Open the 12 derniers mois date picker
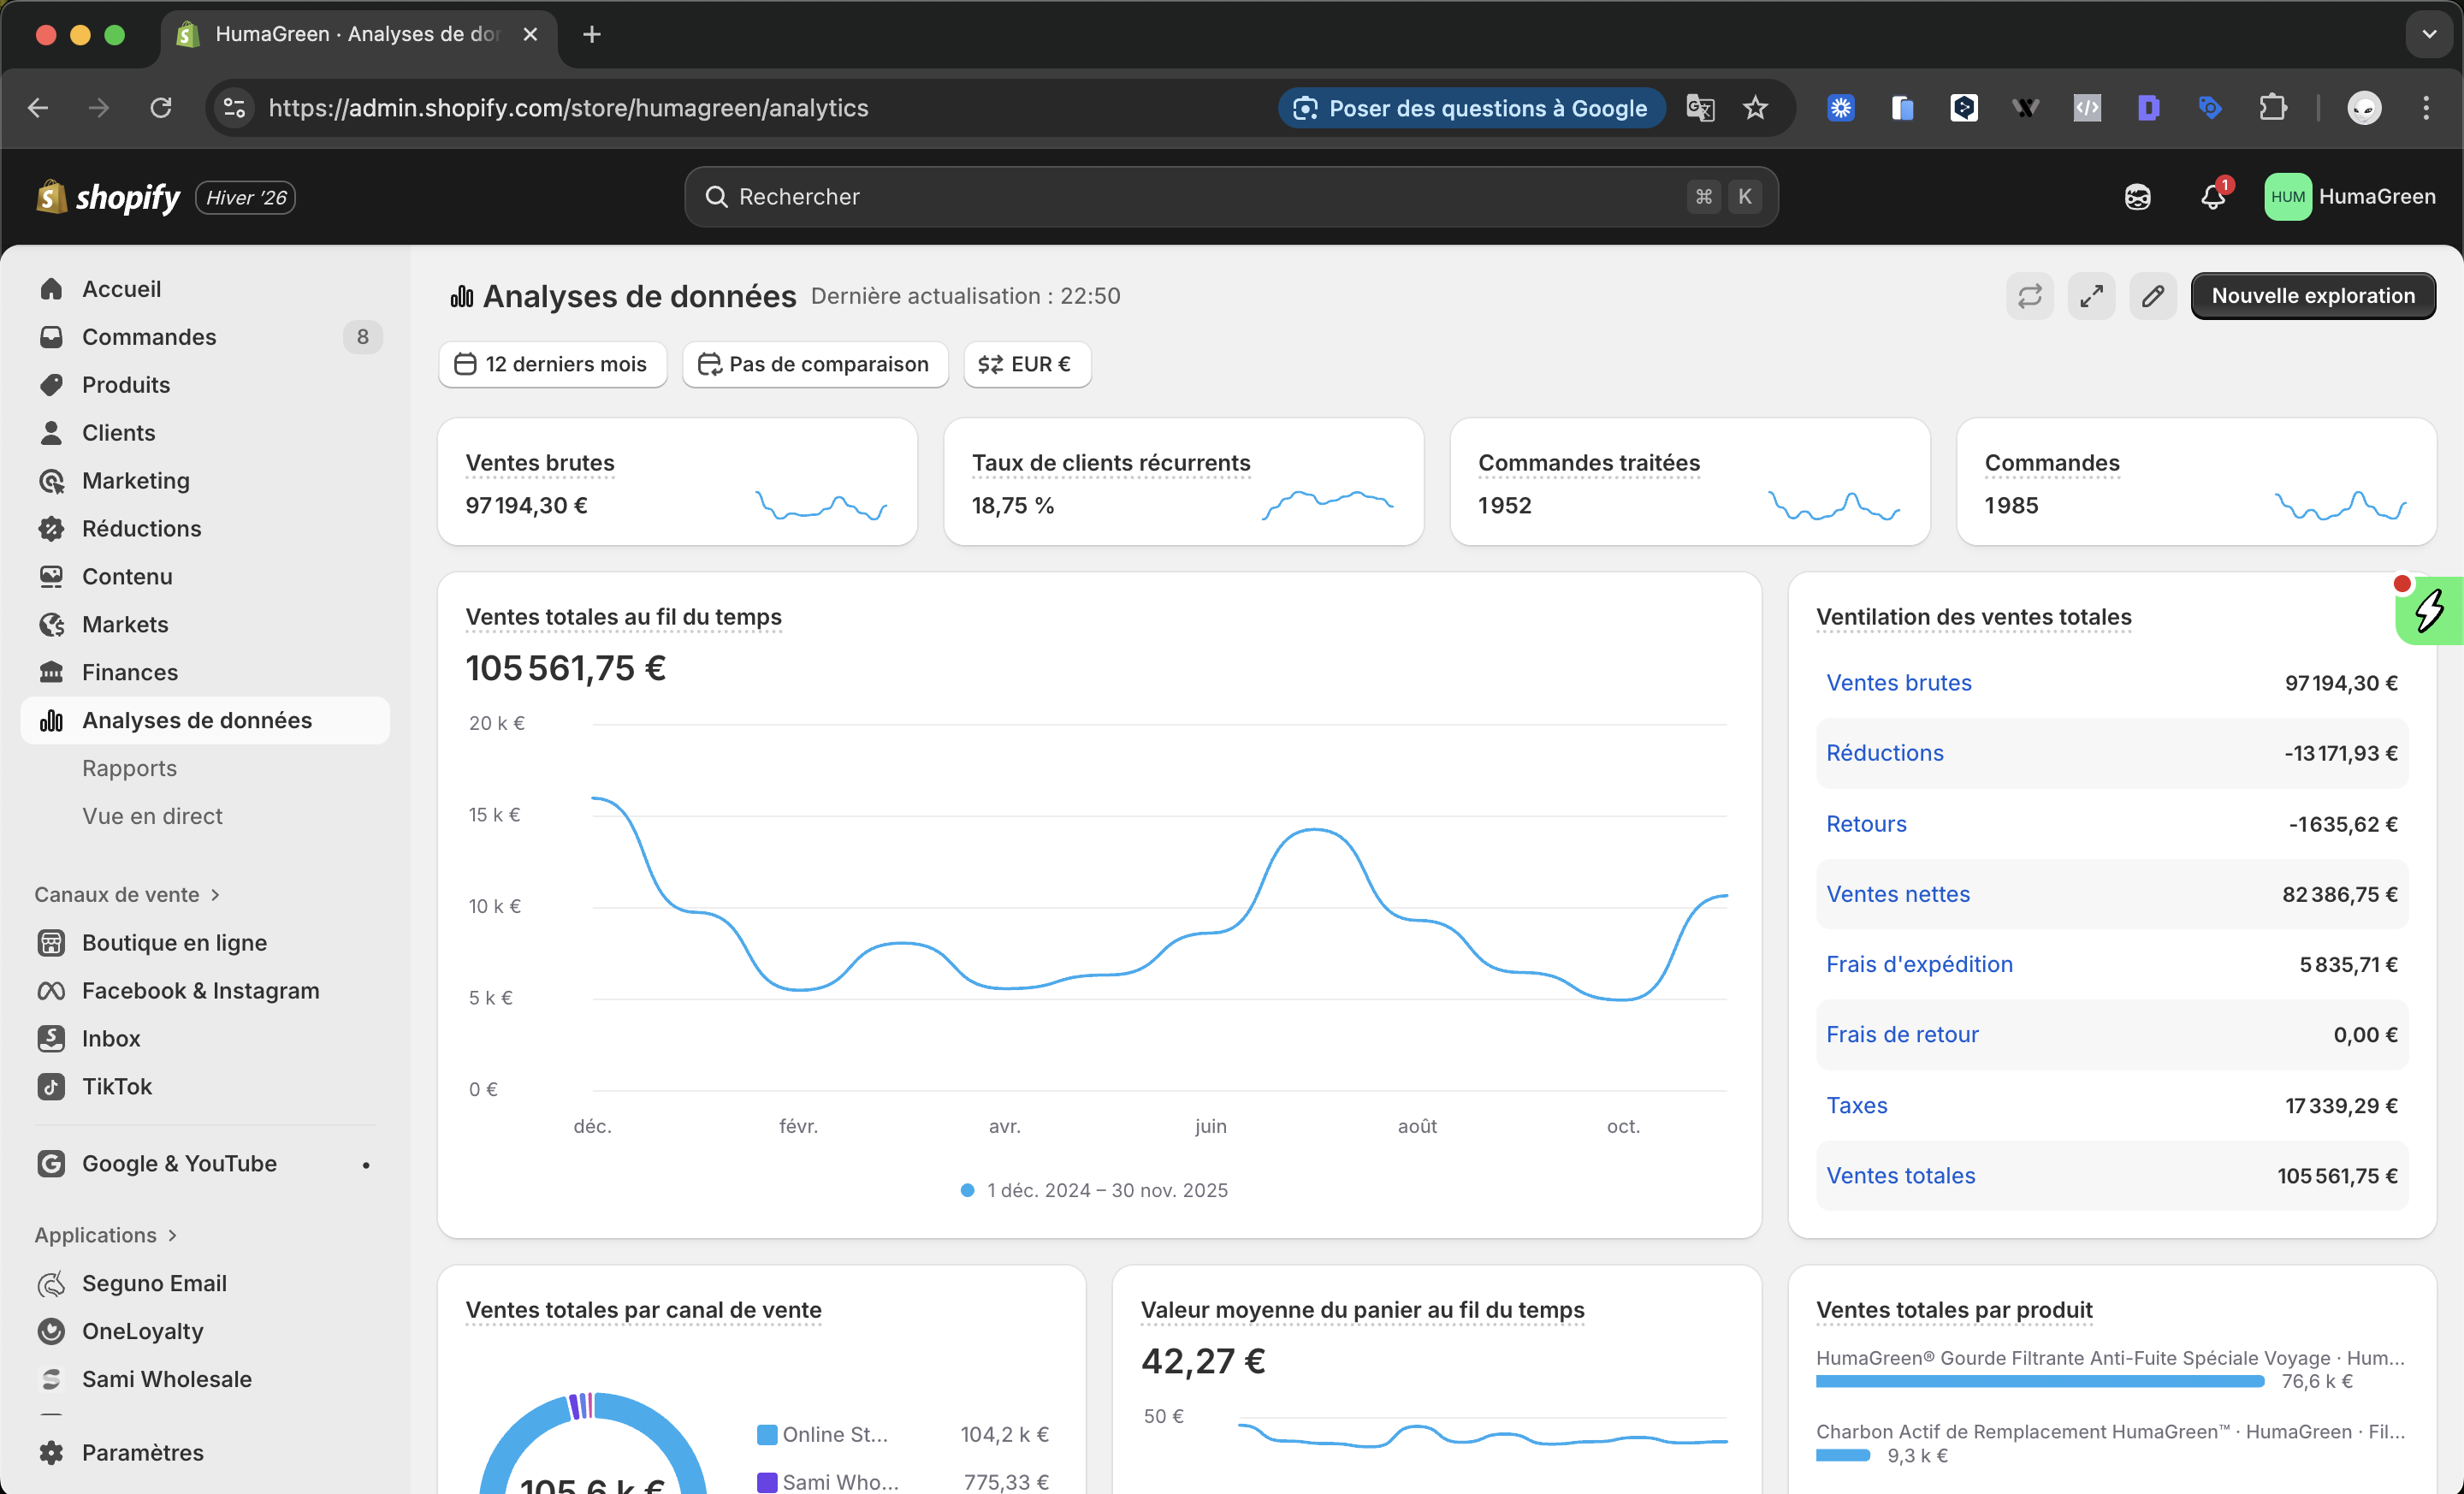This screenshot has width=2464, height=1494. (x=552, y=364)
